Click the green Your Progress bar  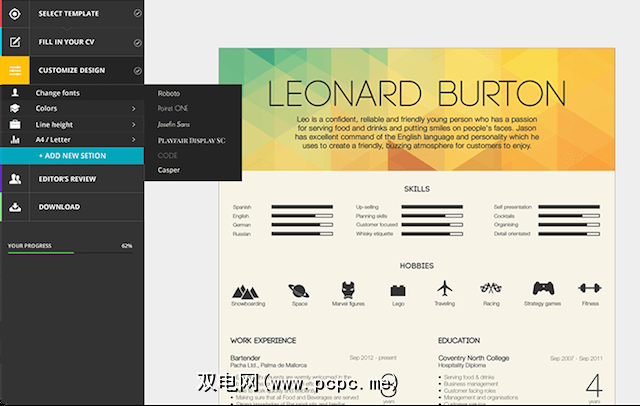(41, 253)
